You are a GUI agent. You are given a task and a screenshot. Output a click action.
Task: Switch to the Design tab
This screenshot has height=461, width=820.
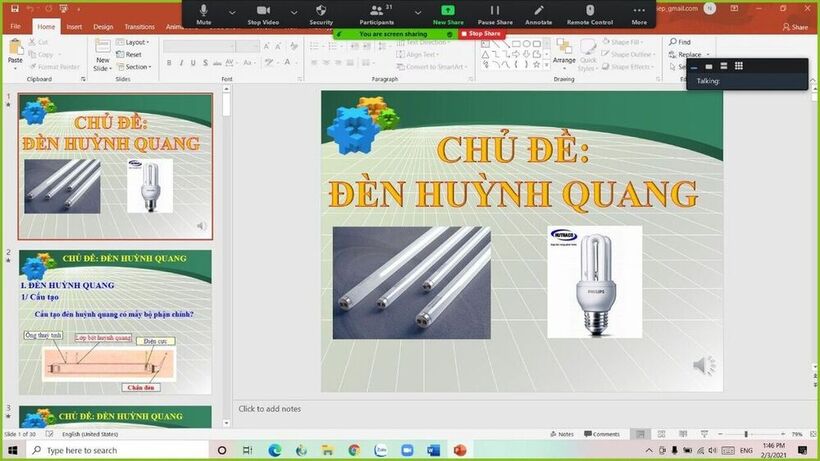click(x=103, y=27)
